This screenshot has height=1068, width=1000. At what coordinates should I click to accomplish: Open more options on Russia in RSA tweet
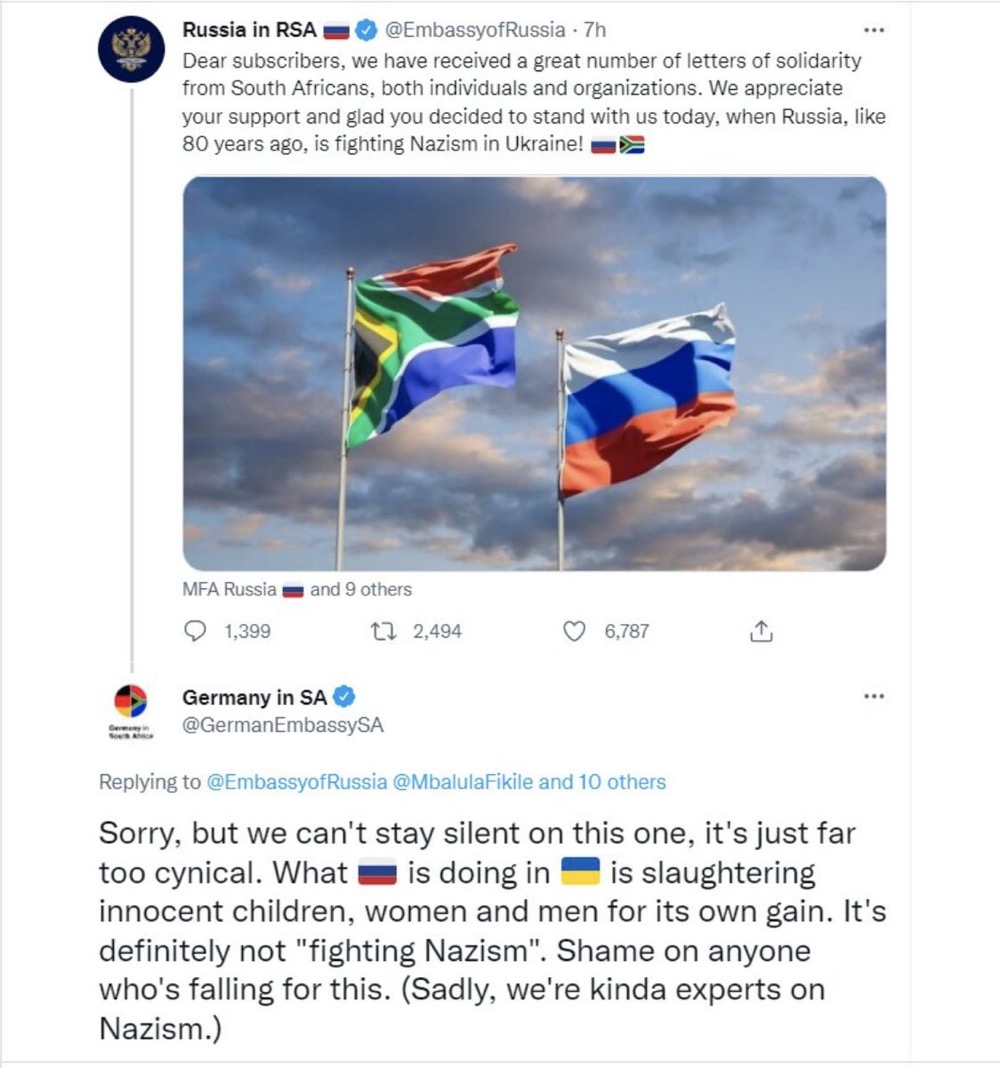873,30
